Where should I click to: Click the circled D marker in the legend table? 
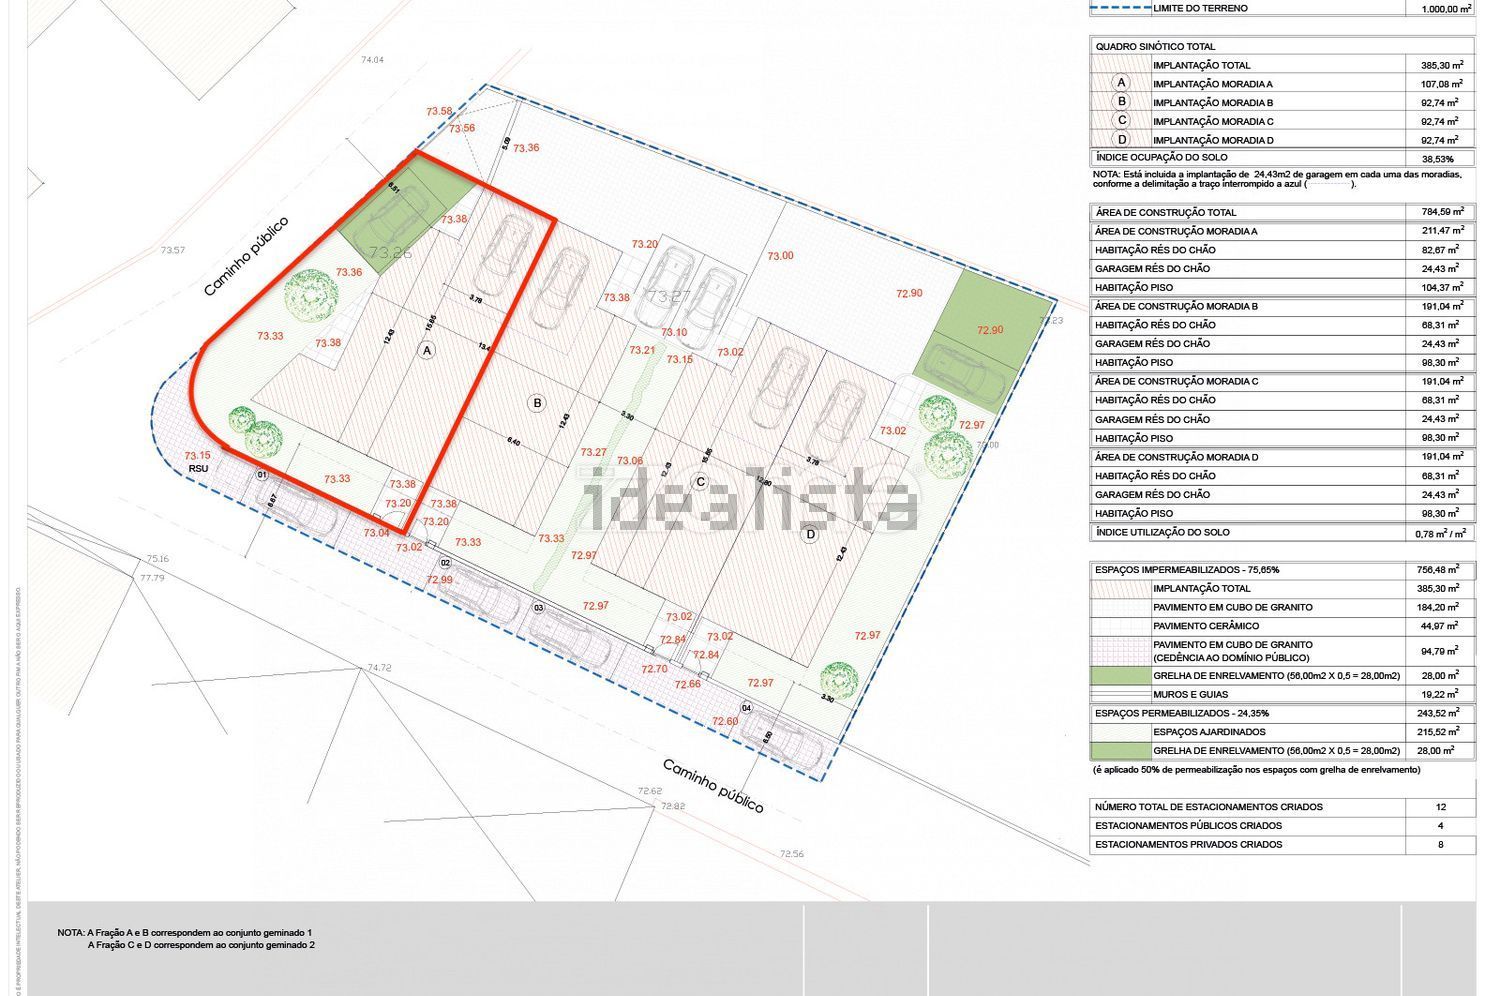(1121, 140)
